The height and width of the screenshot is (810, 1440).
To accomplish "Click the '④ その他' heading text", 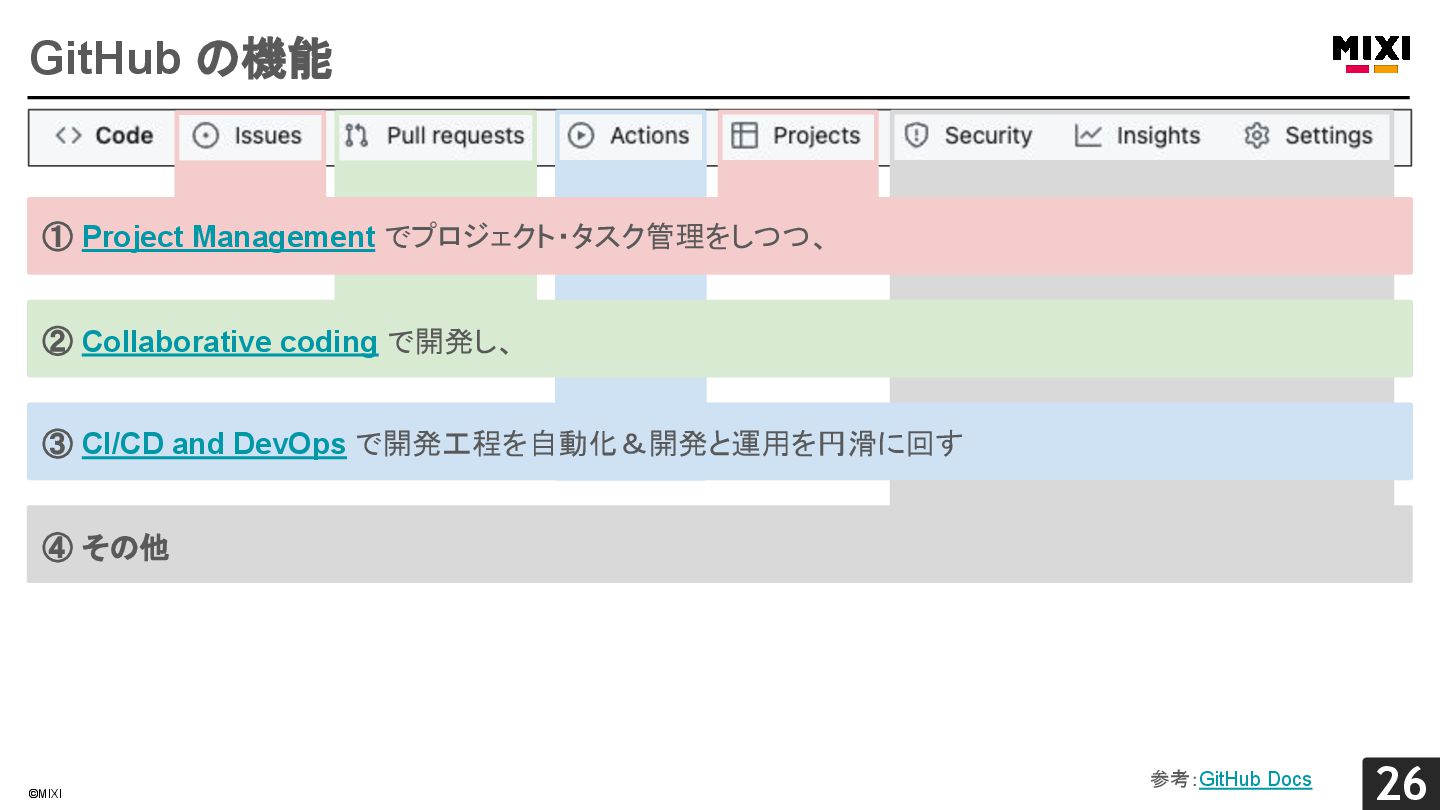I will pyautogui.click(x=105, y=547).
